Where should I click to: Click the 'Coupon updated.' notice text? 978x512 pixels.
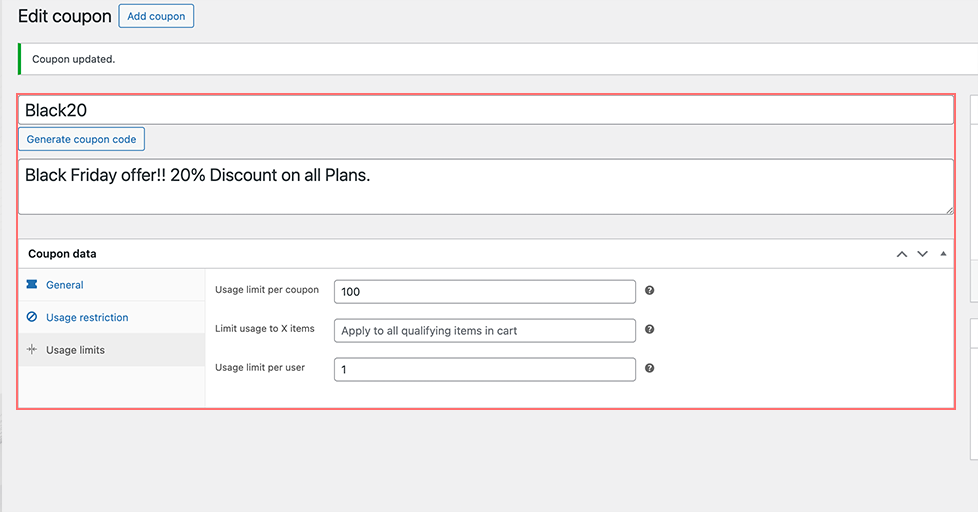[74, 59]
